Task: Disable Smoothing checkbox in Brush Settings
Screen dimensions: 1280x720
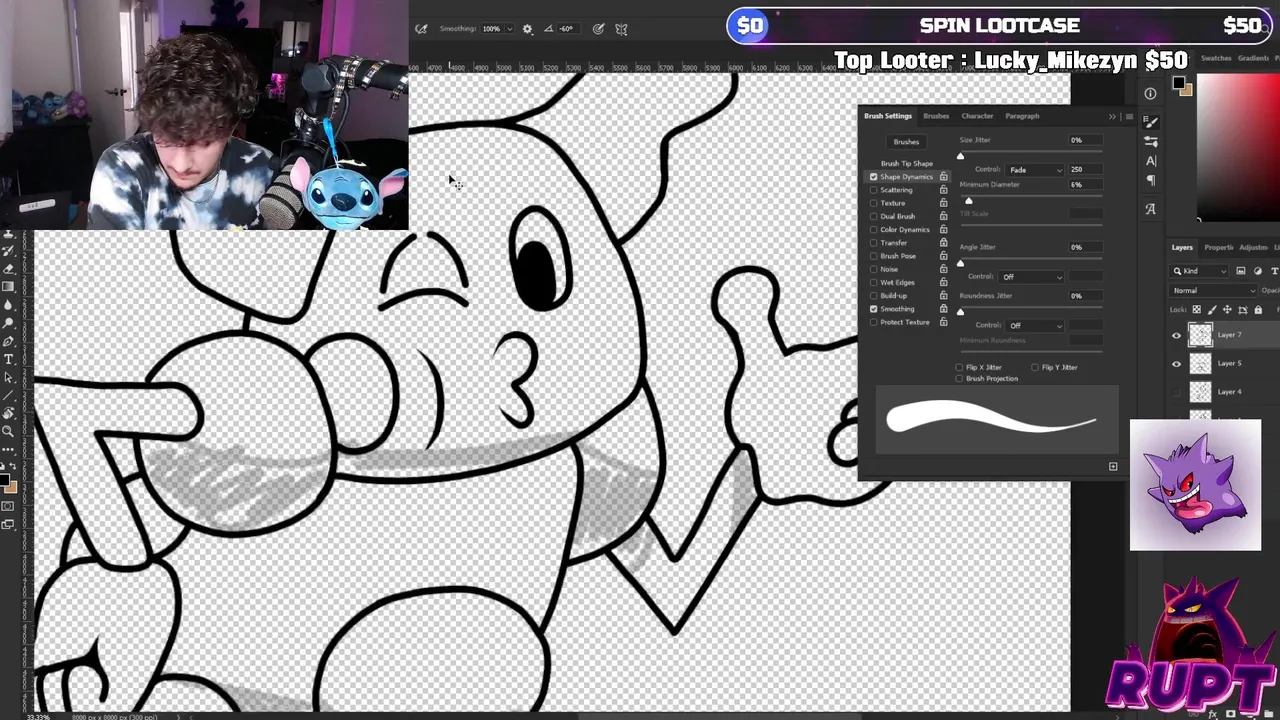Action: point(874,309)
